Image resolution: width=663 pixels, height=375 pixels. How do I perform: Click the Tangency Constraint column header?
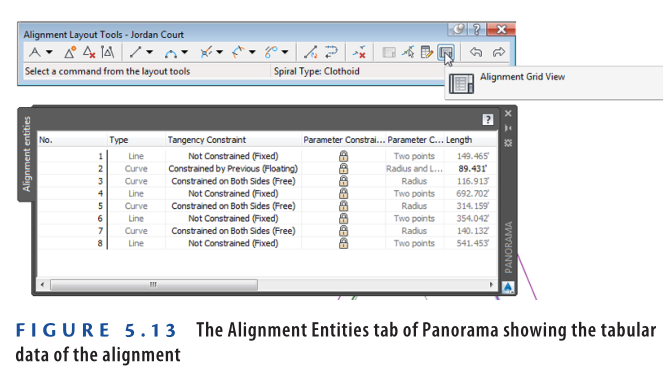[233, 140]
